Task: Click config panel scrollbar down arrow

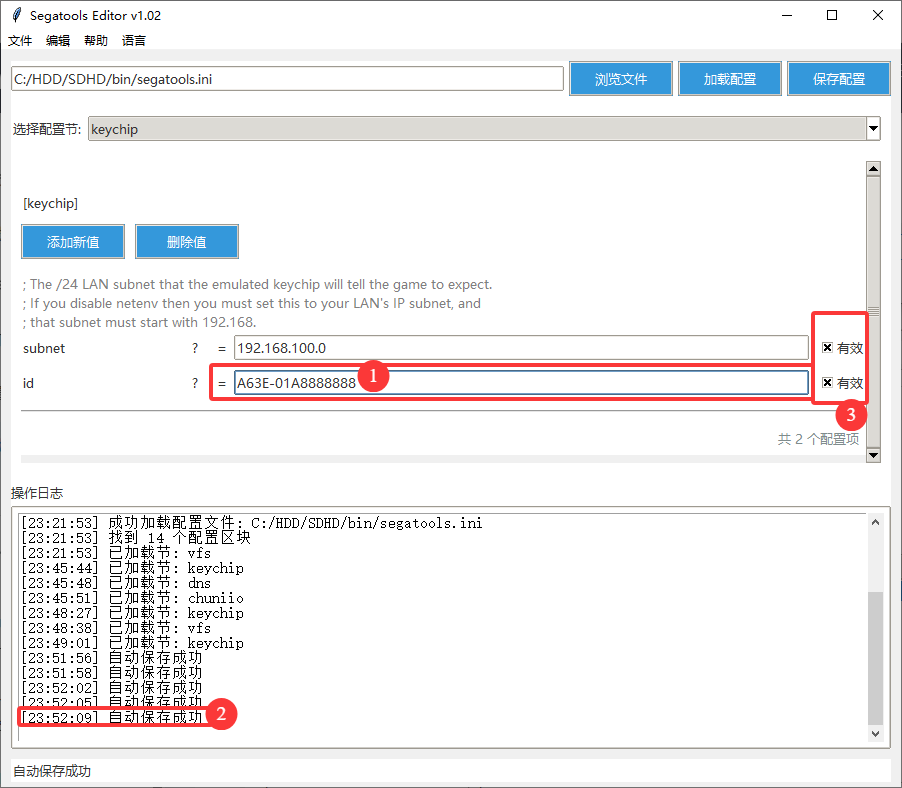Action: coord(873,455)
